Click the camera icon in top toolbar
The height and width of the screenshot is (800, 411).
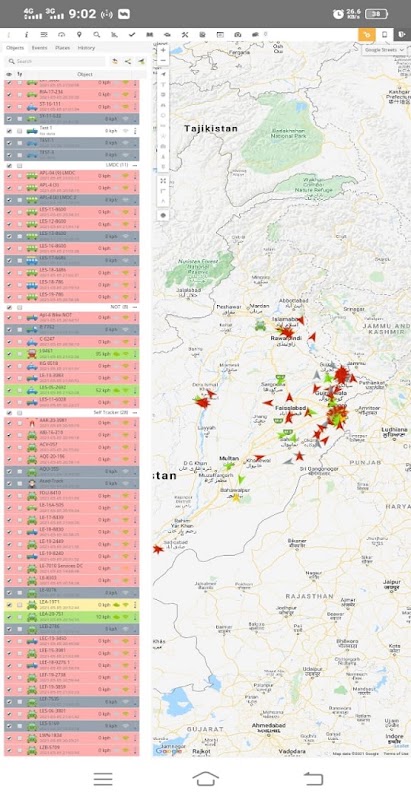pos(238,35)
